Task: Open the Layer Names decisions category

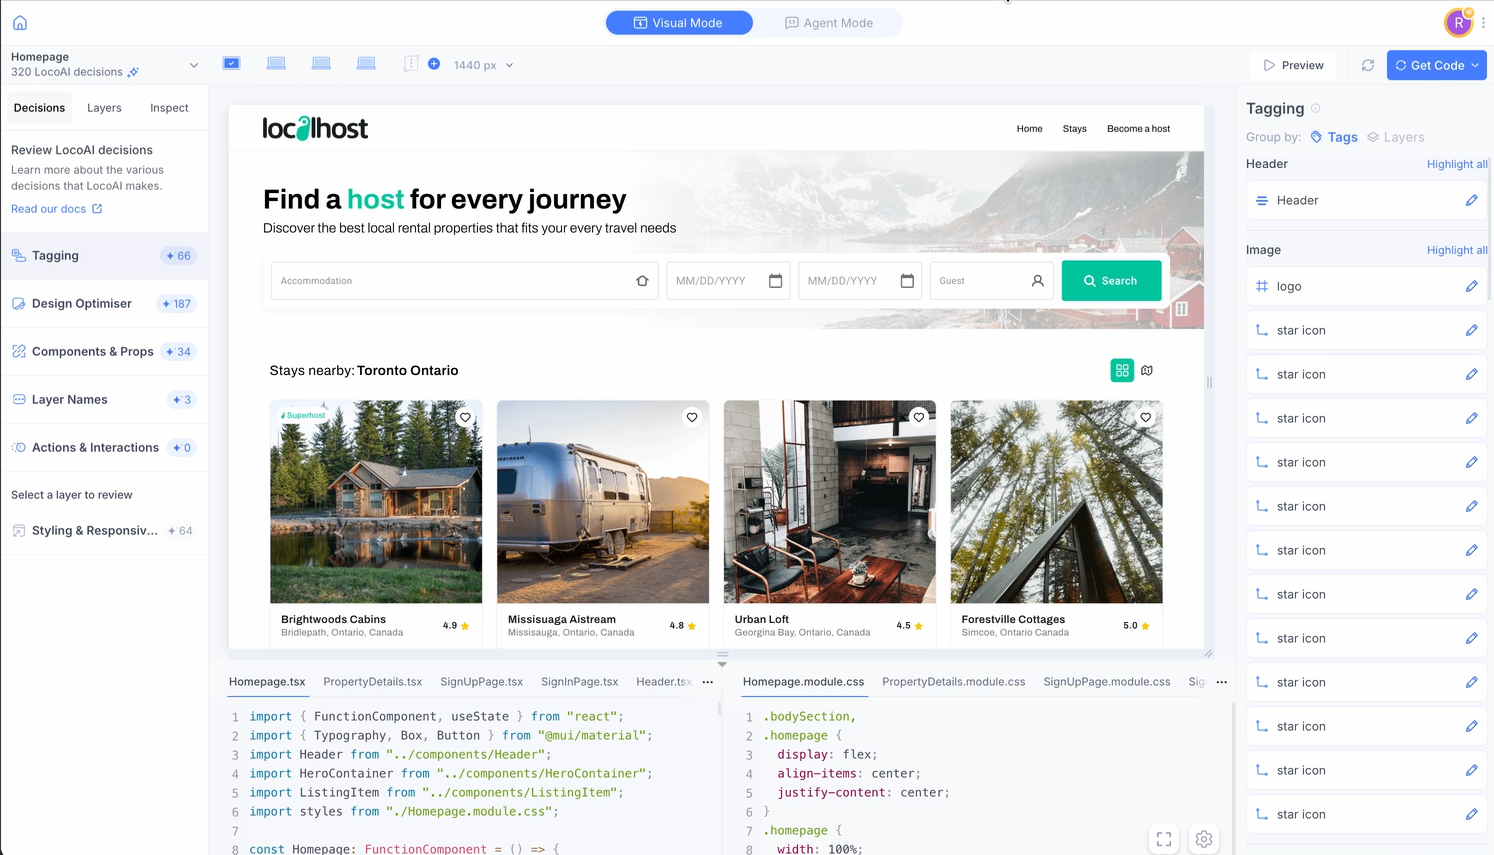Action: pos(104,400)
